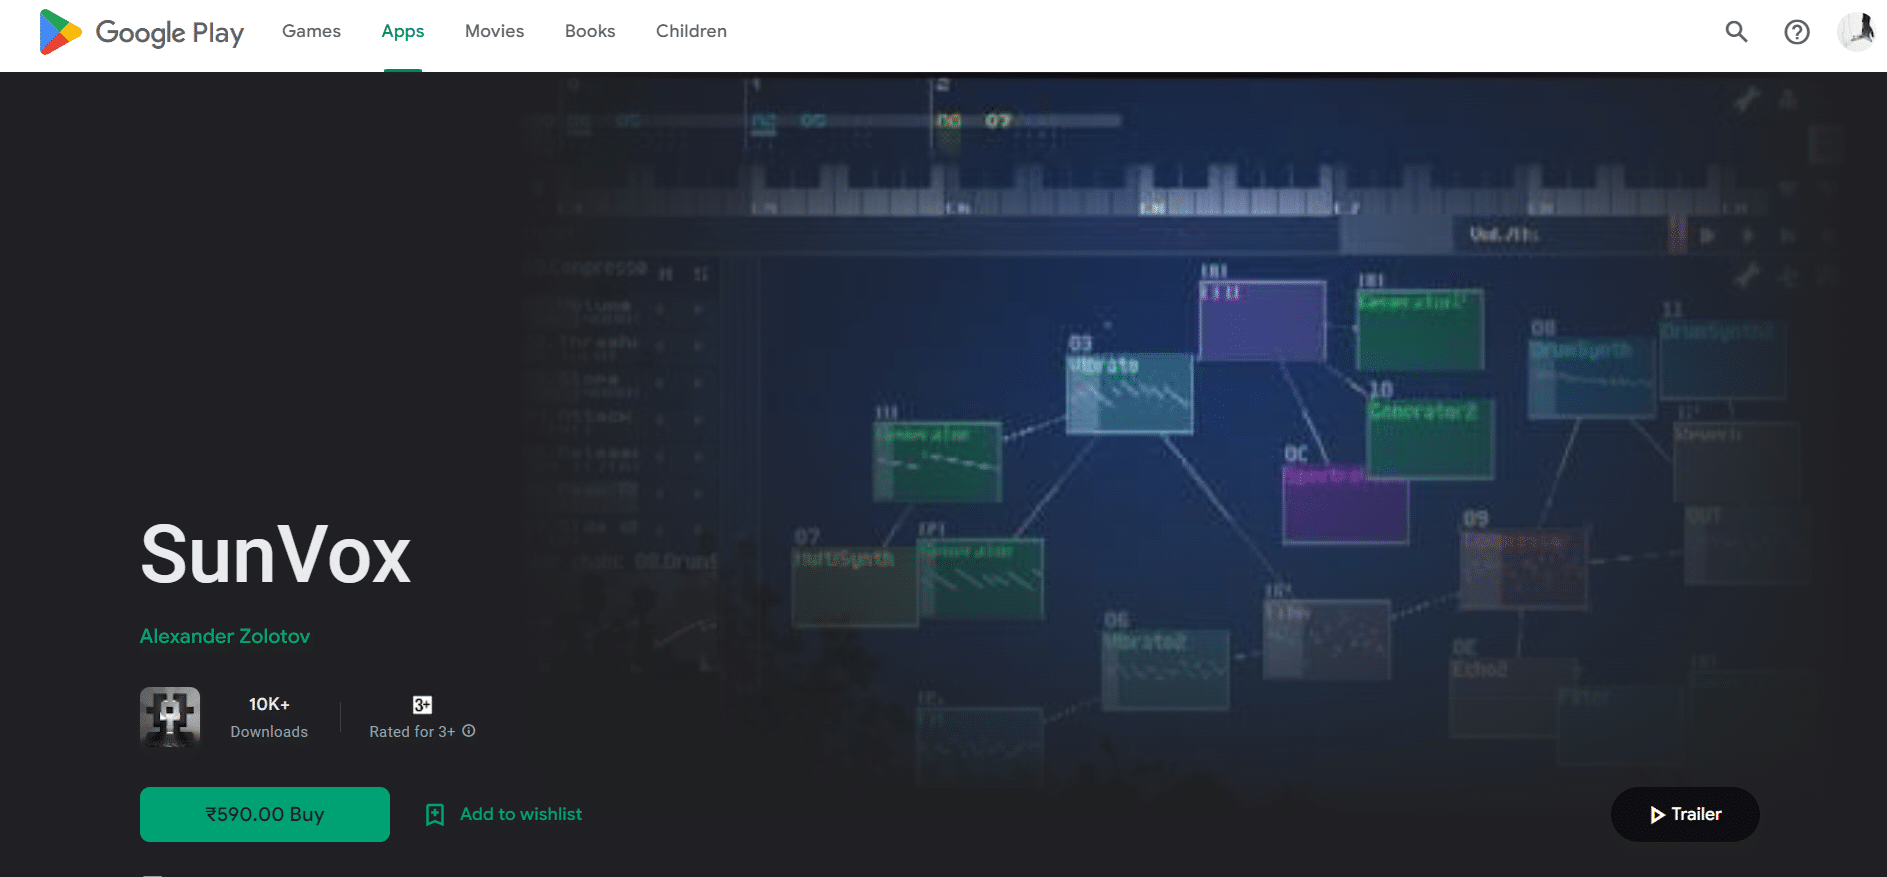
Task: Go to the Movies tab
Action: tap(494, 31)
